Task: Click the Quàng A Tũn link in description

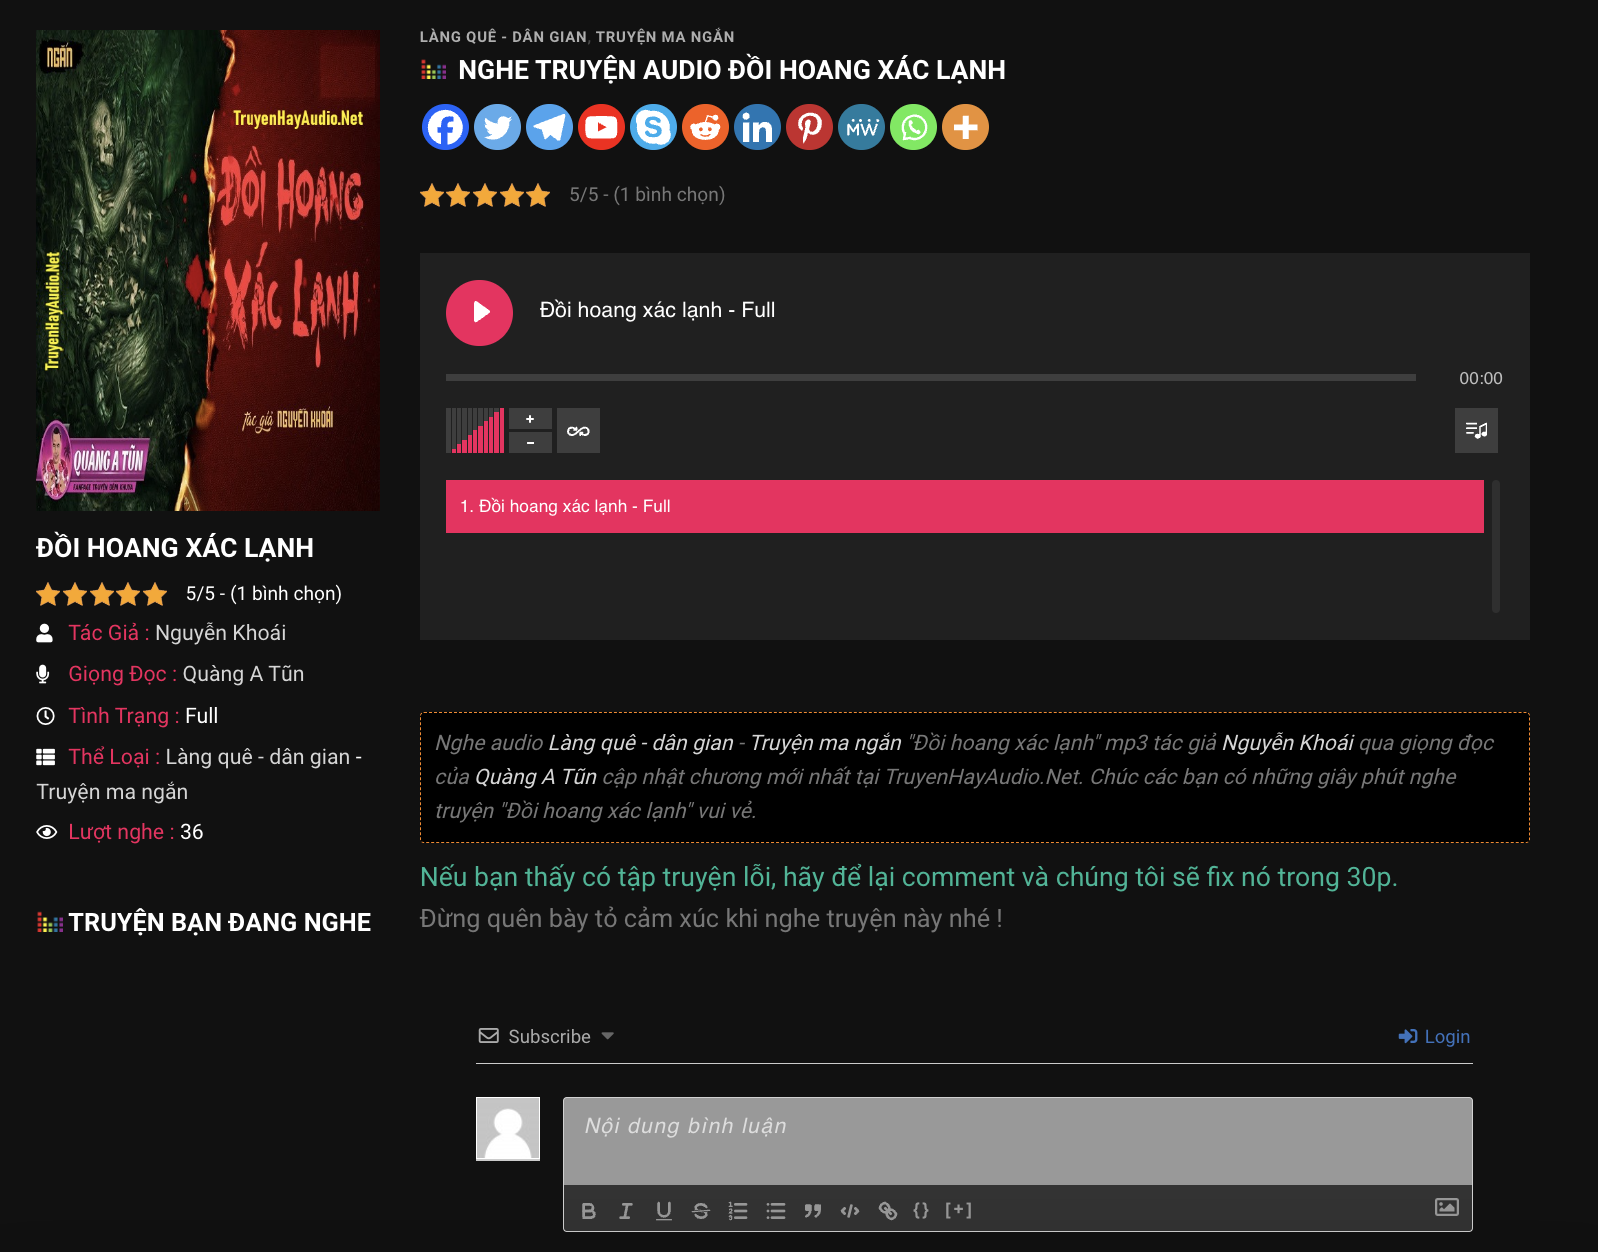Action: [536, 777]
